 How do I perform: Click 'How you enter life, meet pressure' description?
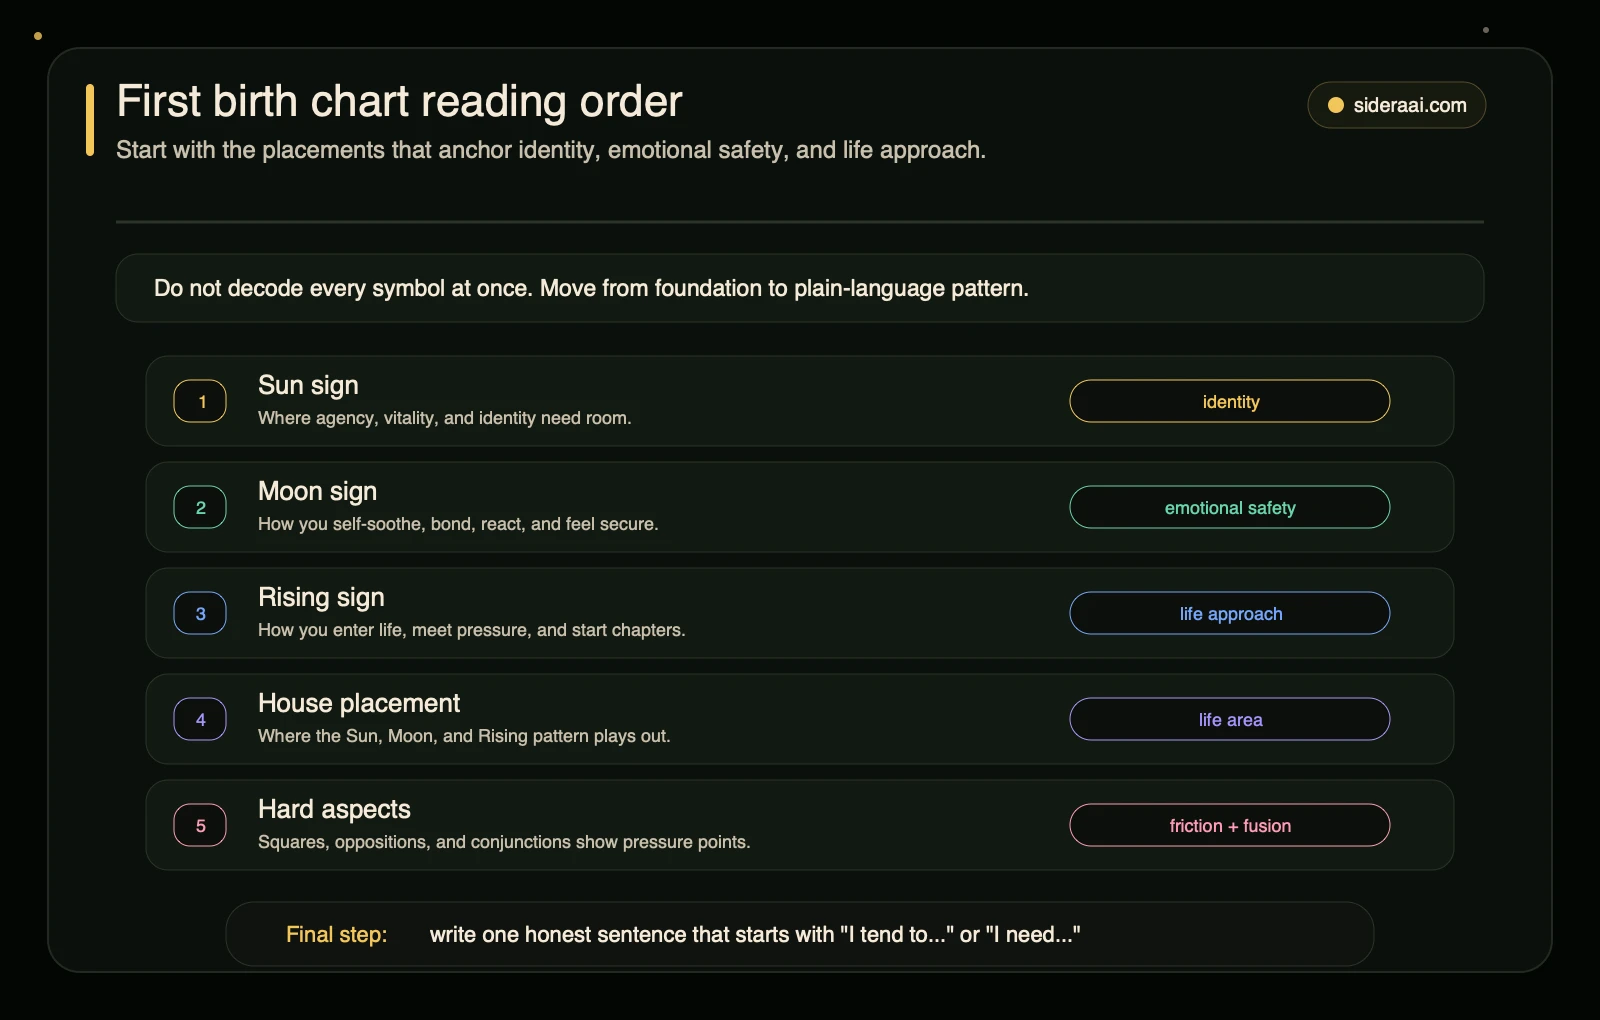click(472, 630)
